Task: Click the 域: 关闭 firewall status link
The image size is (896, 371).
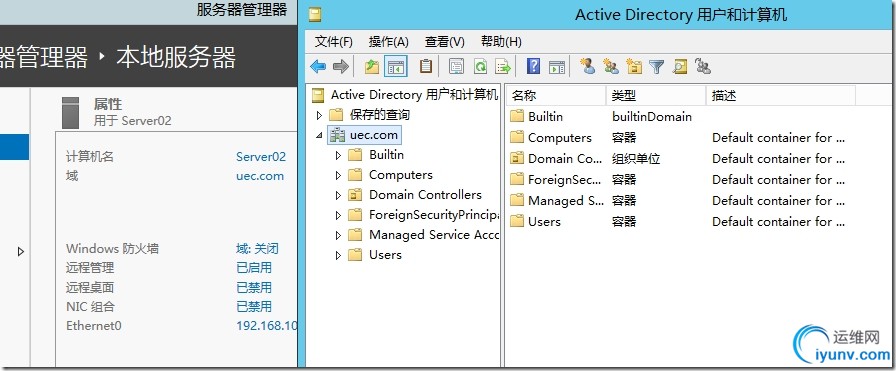Action: pyautogui.click(x=257, y=249)
